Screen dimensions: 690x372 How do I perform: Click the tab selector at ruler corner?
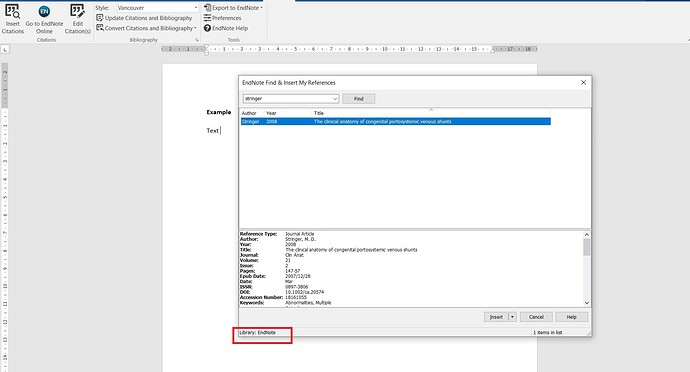click(x=5, y=50)
